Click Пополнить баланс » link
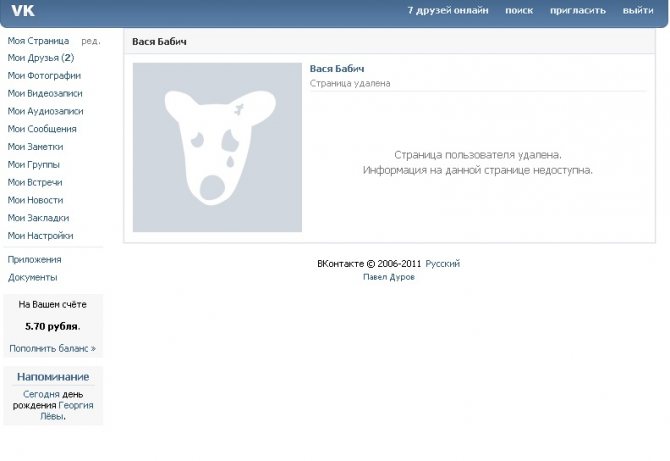 [x=53, y=348]
